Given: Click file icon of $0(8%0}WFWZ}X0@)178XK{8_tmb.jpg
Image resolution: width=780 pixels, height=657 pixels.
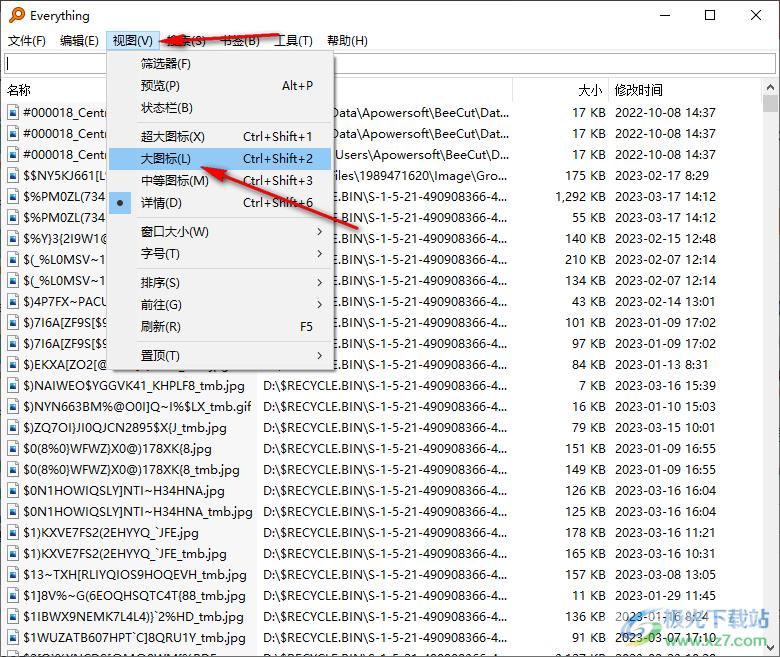Looking at the screenshot, I should (13, 470).
